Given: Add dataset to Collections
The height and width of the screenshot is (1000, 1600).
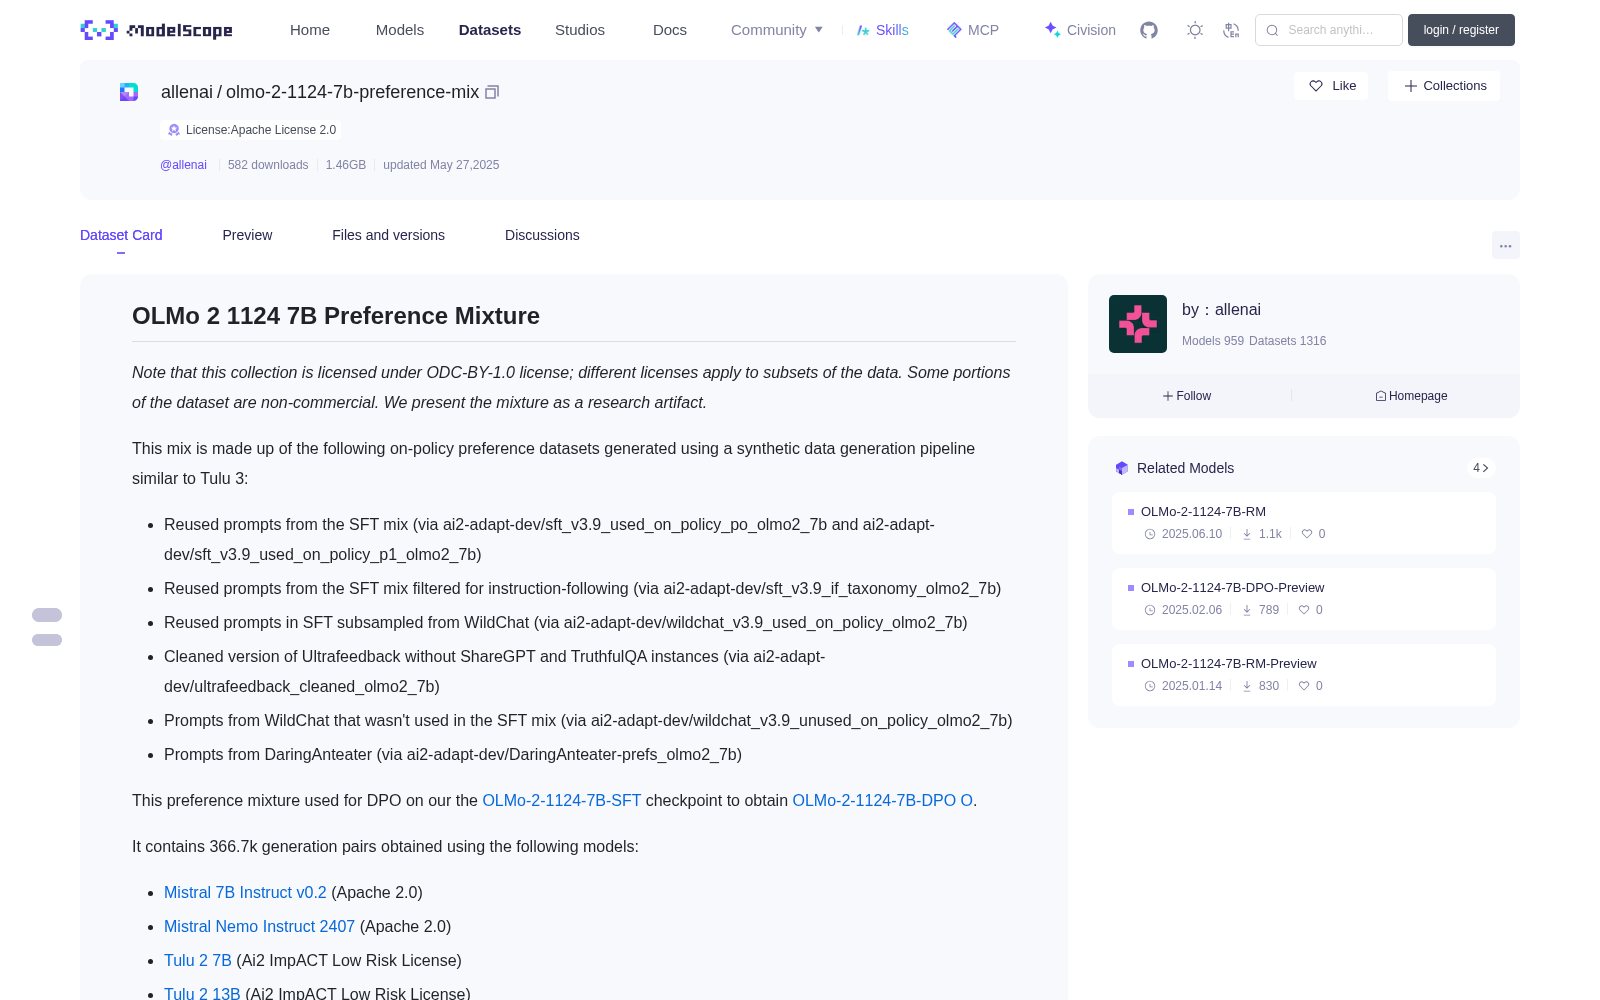Looking at the screenshot, I should 1444,86.
